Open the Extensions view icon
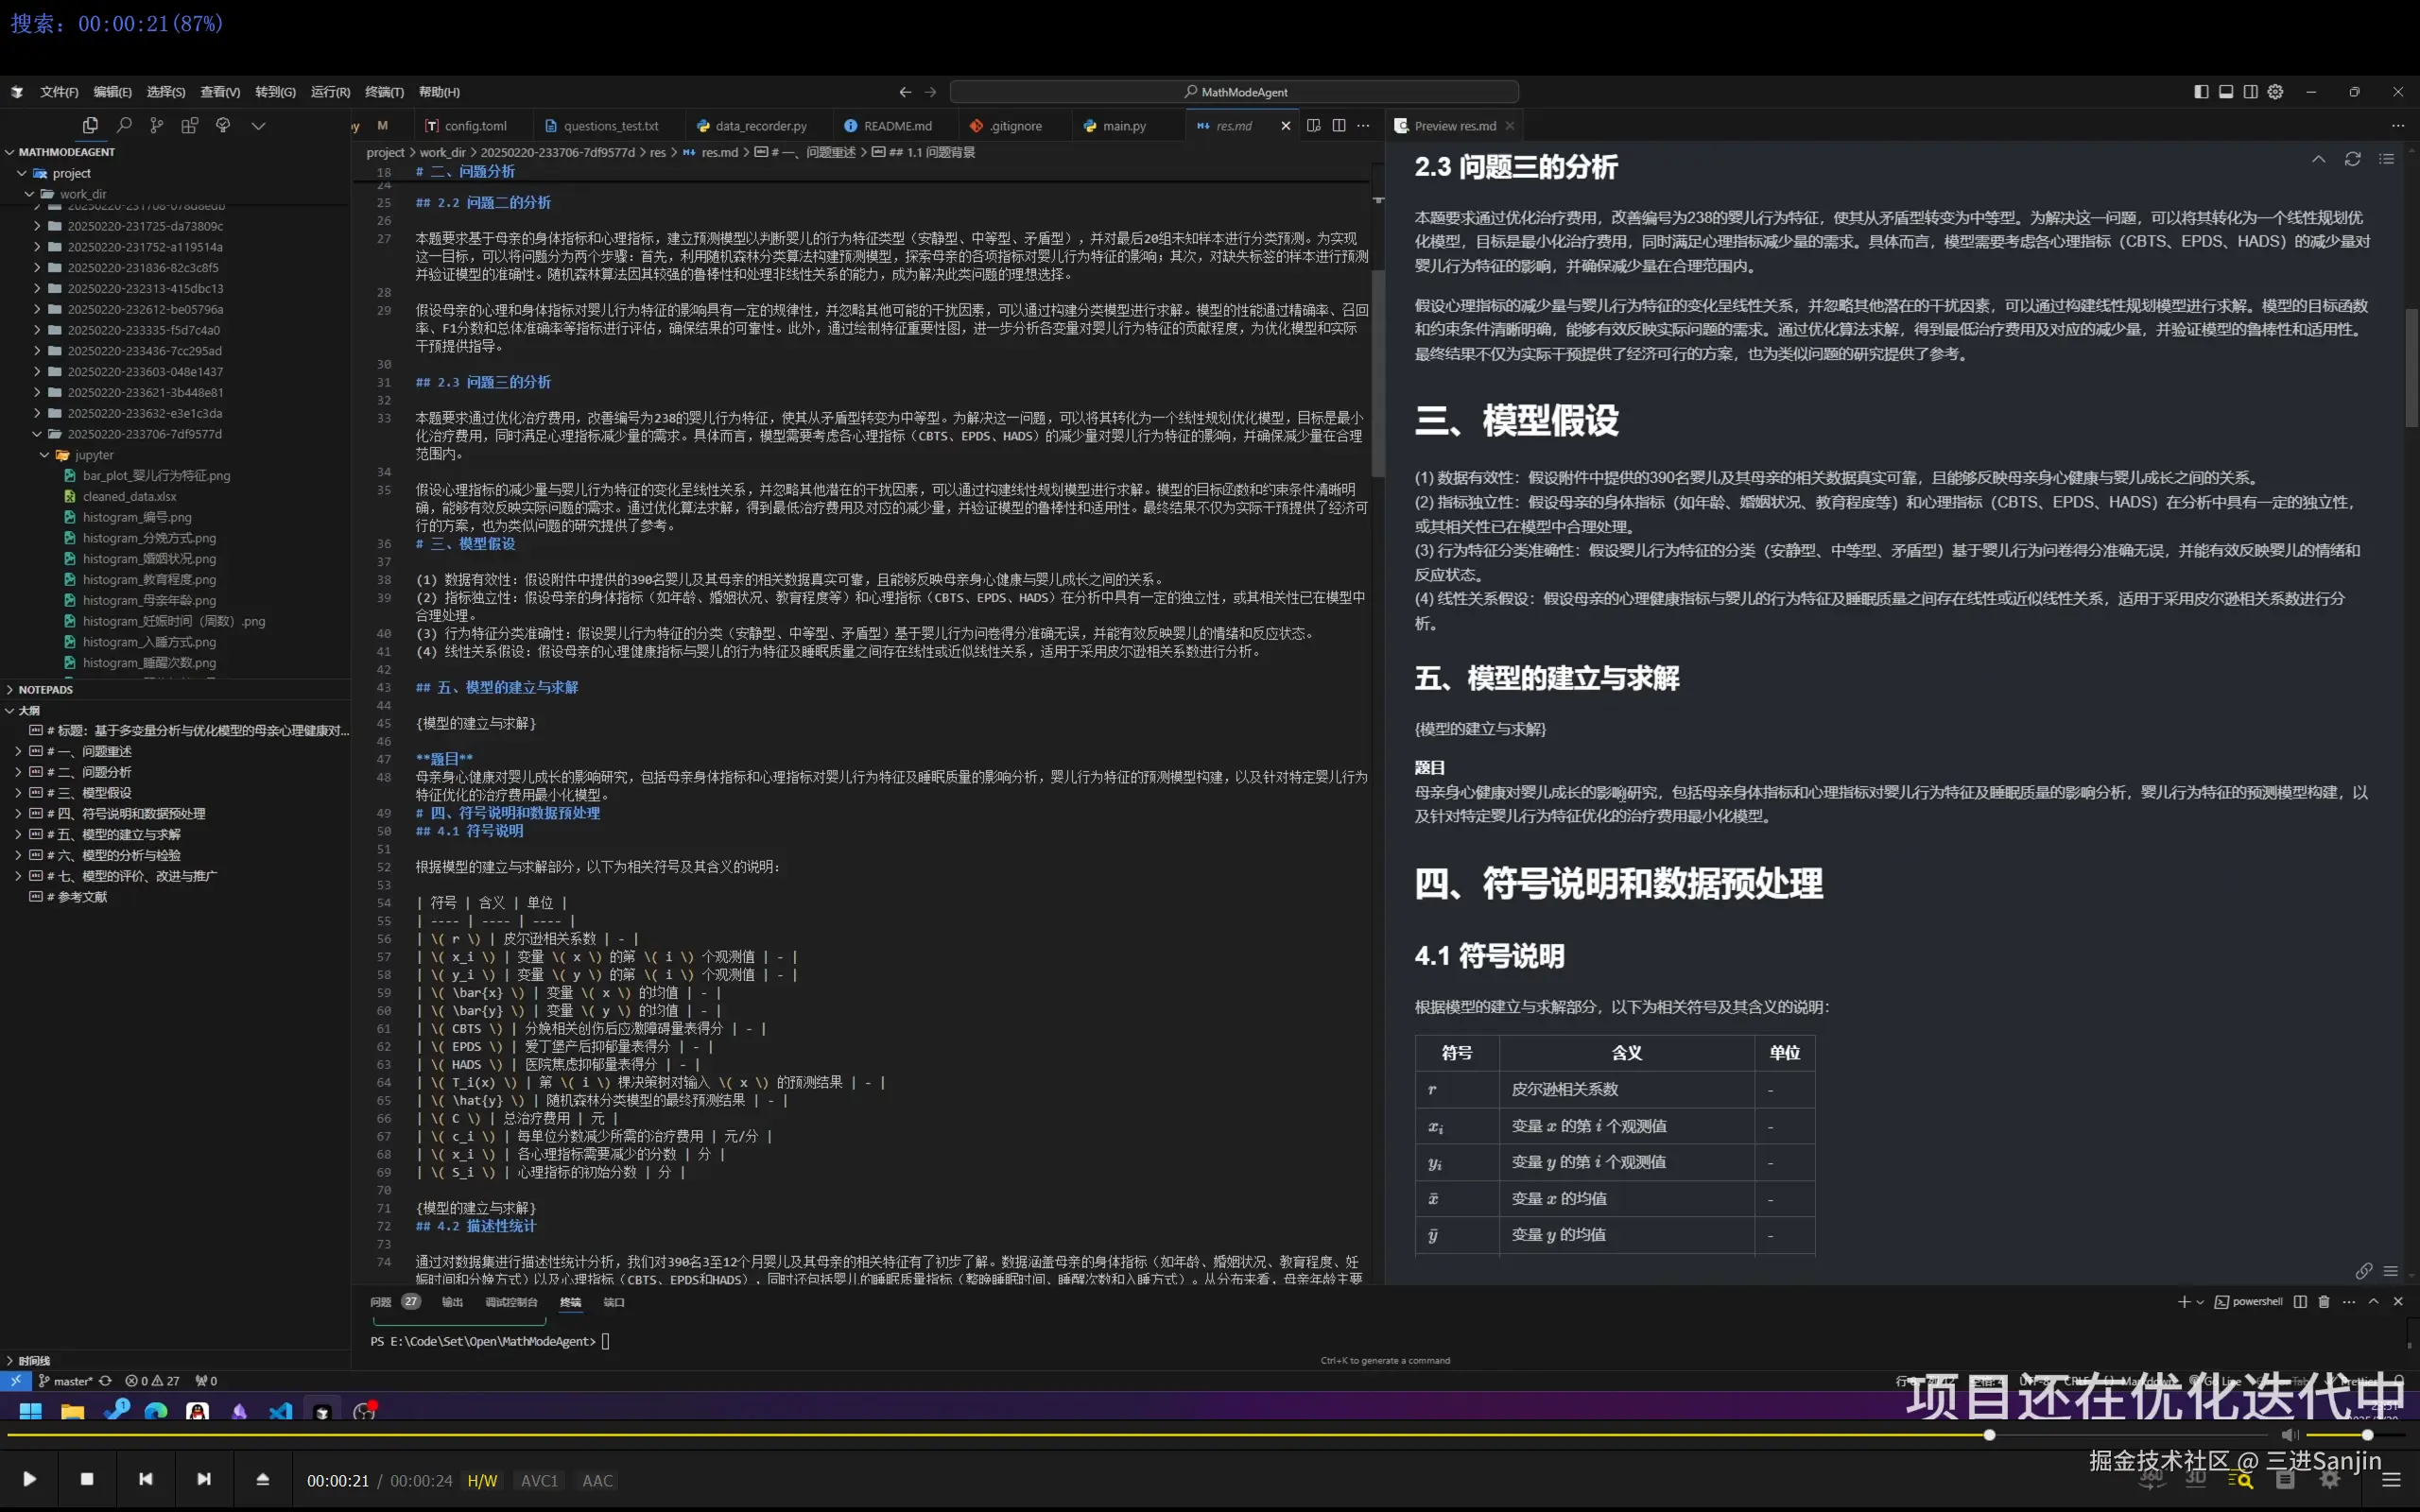Viewport: 2420px width, 1512px height. 190,126
